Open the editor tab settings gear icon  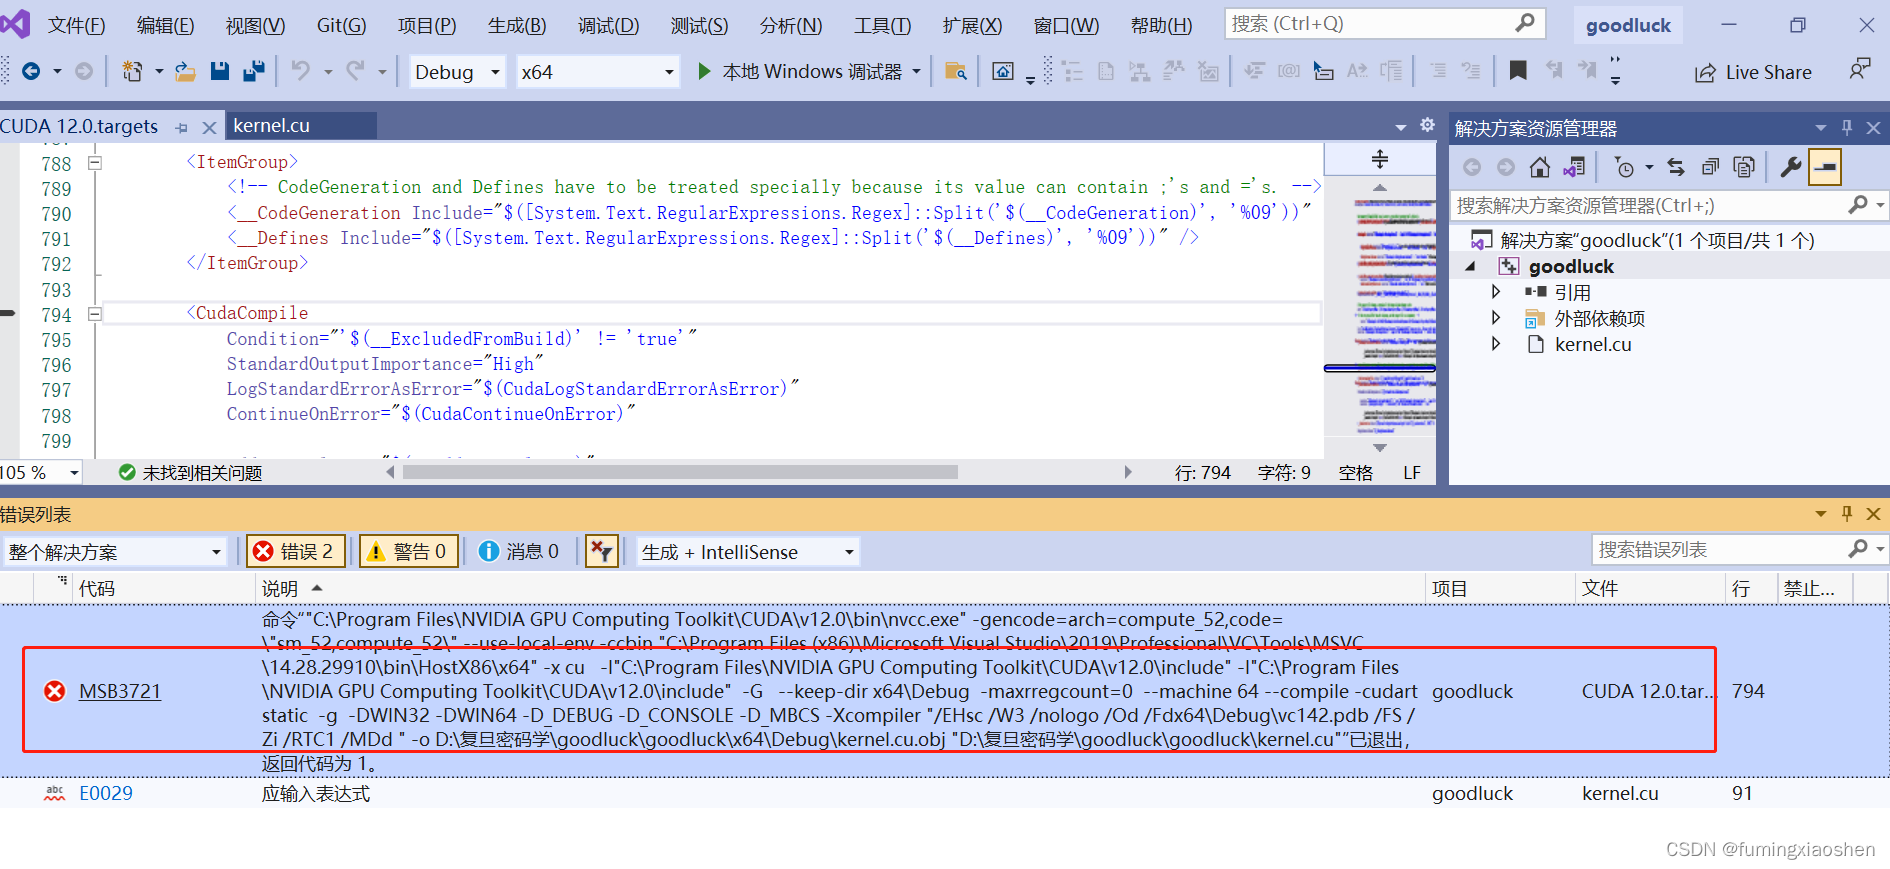point(1427,125)
